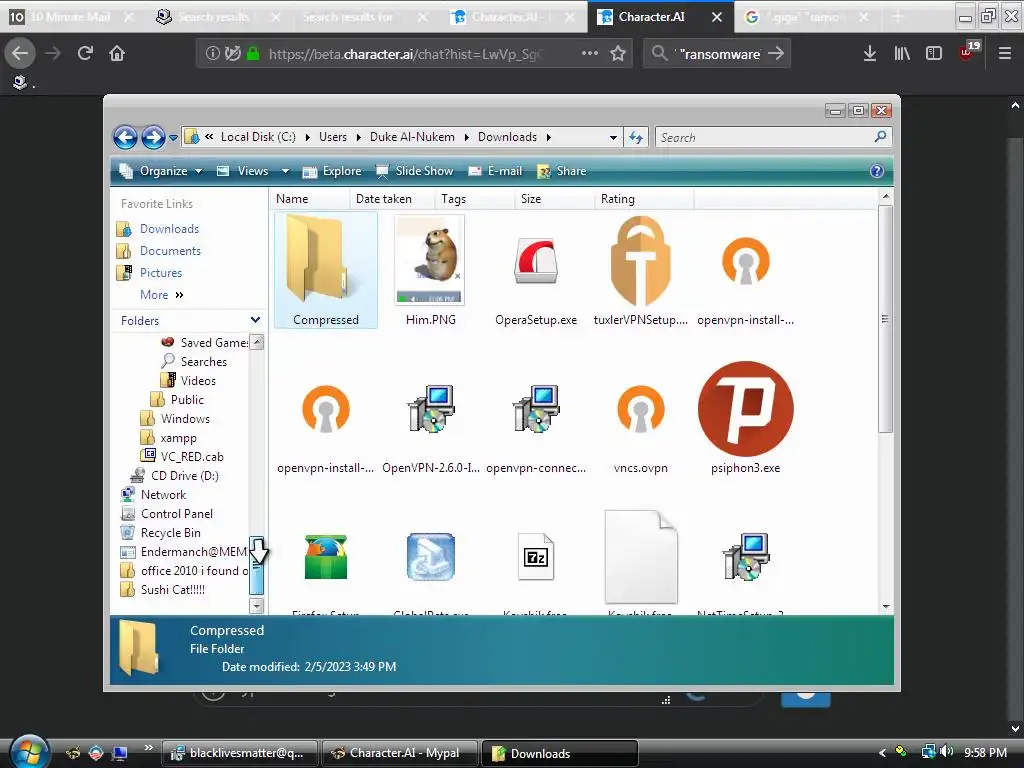Image resolution: width=1024 pixels, height=768 pixels.
Task: Open Explorer Help question mark
Action: [x=876, y=171]
